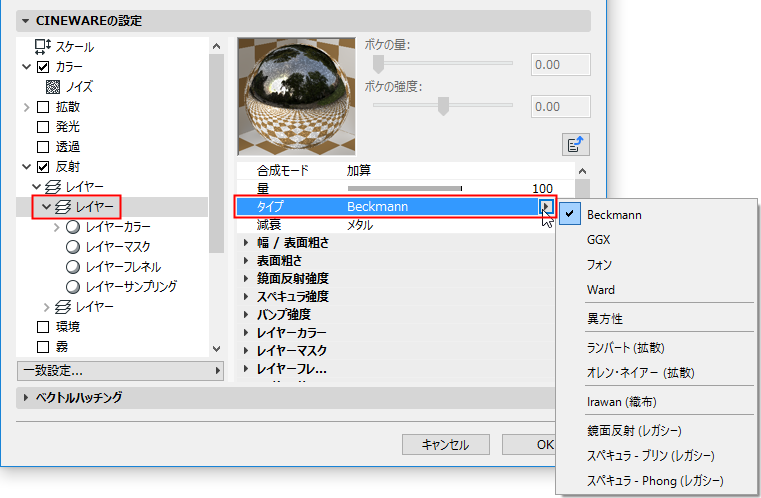
Task: Click the load settings icon button below the ボケ fields
Action: click(576, 145)
